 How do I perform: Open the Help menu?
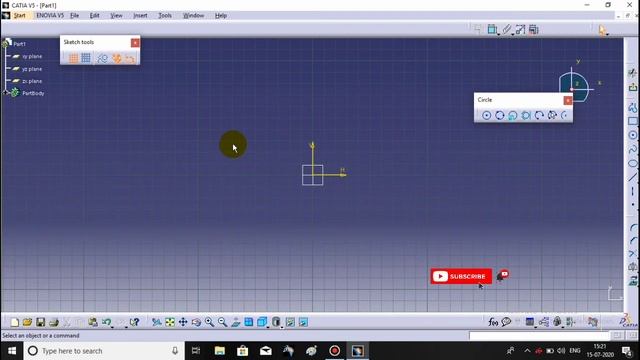pos(221,16)
